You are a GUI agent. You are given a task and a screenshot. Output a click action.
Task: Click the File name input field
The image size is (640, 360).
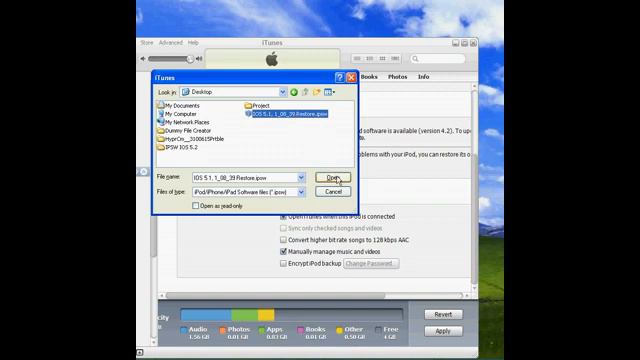coord(244,178)
